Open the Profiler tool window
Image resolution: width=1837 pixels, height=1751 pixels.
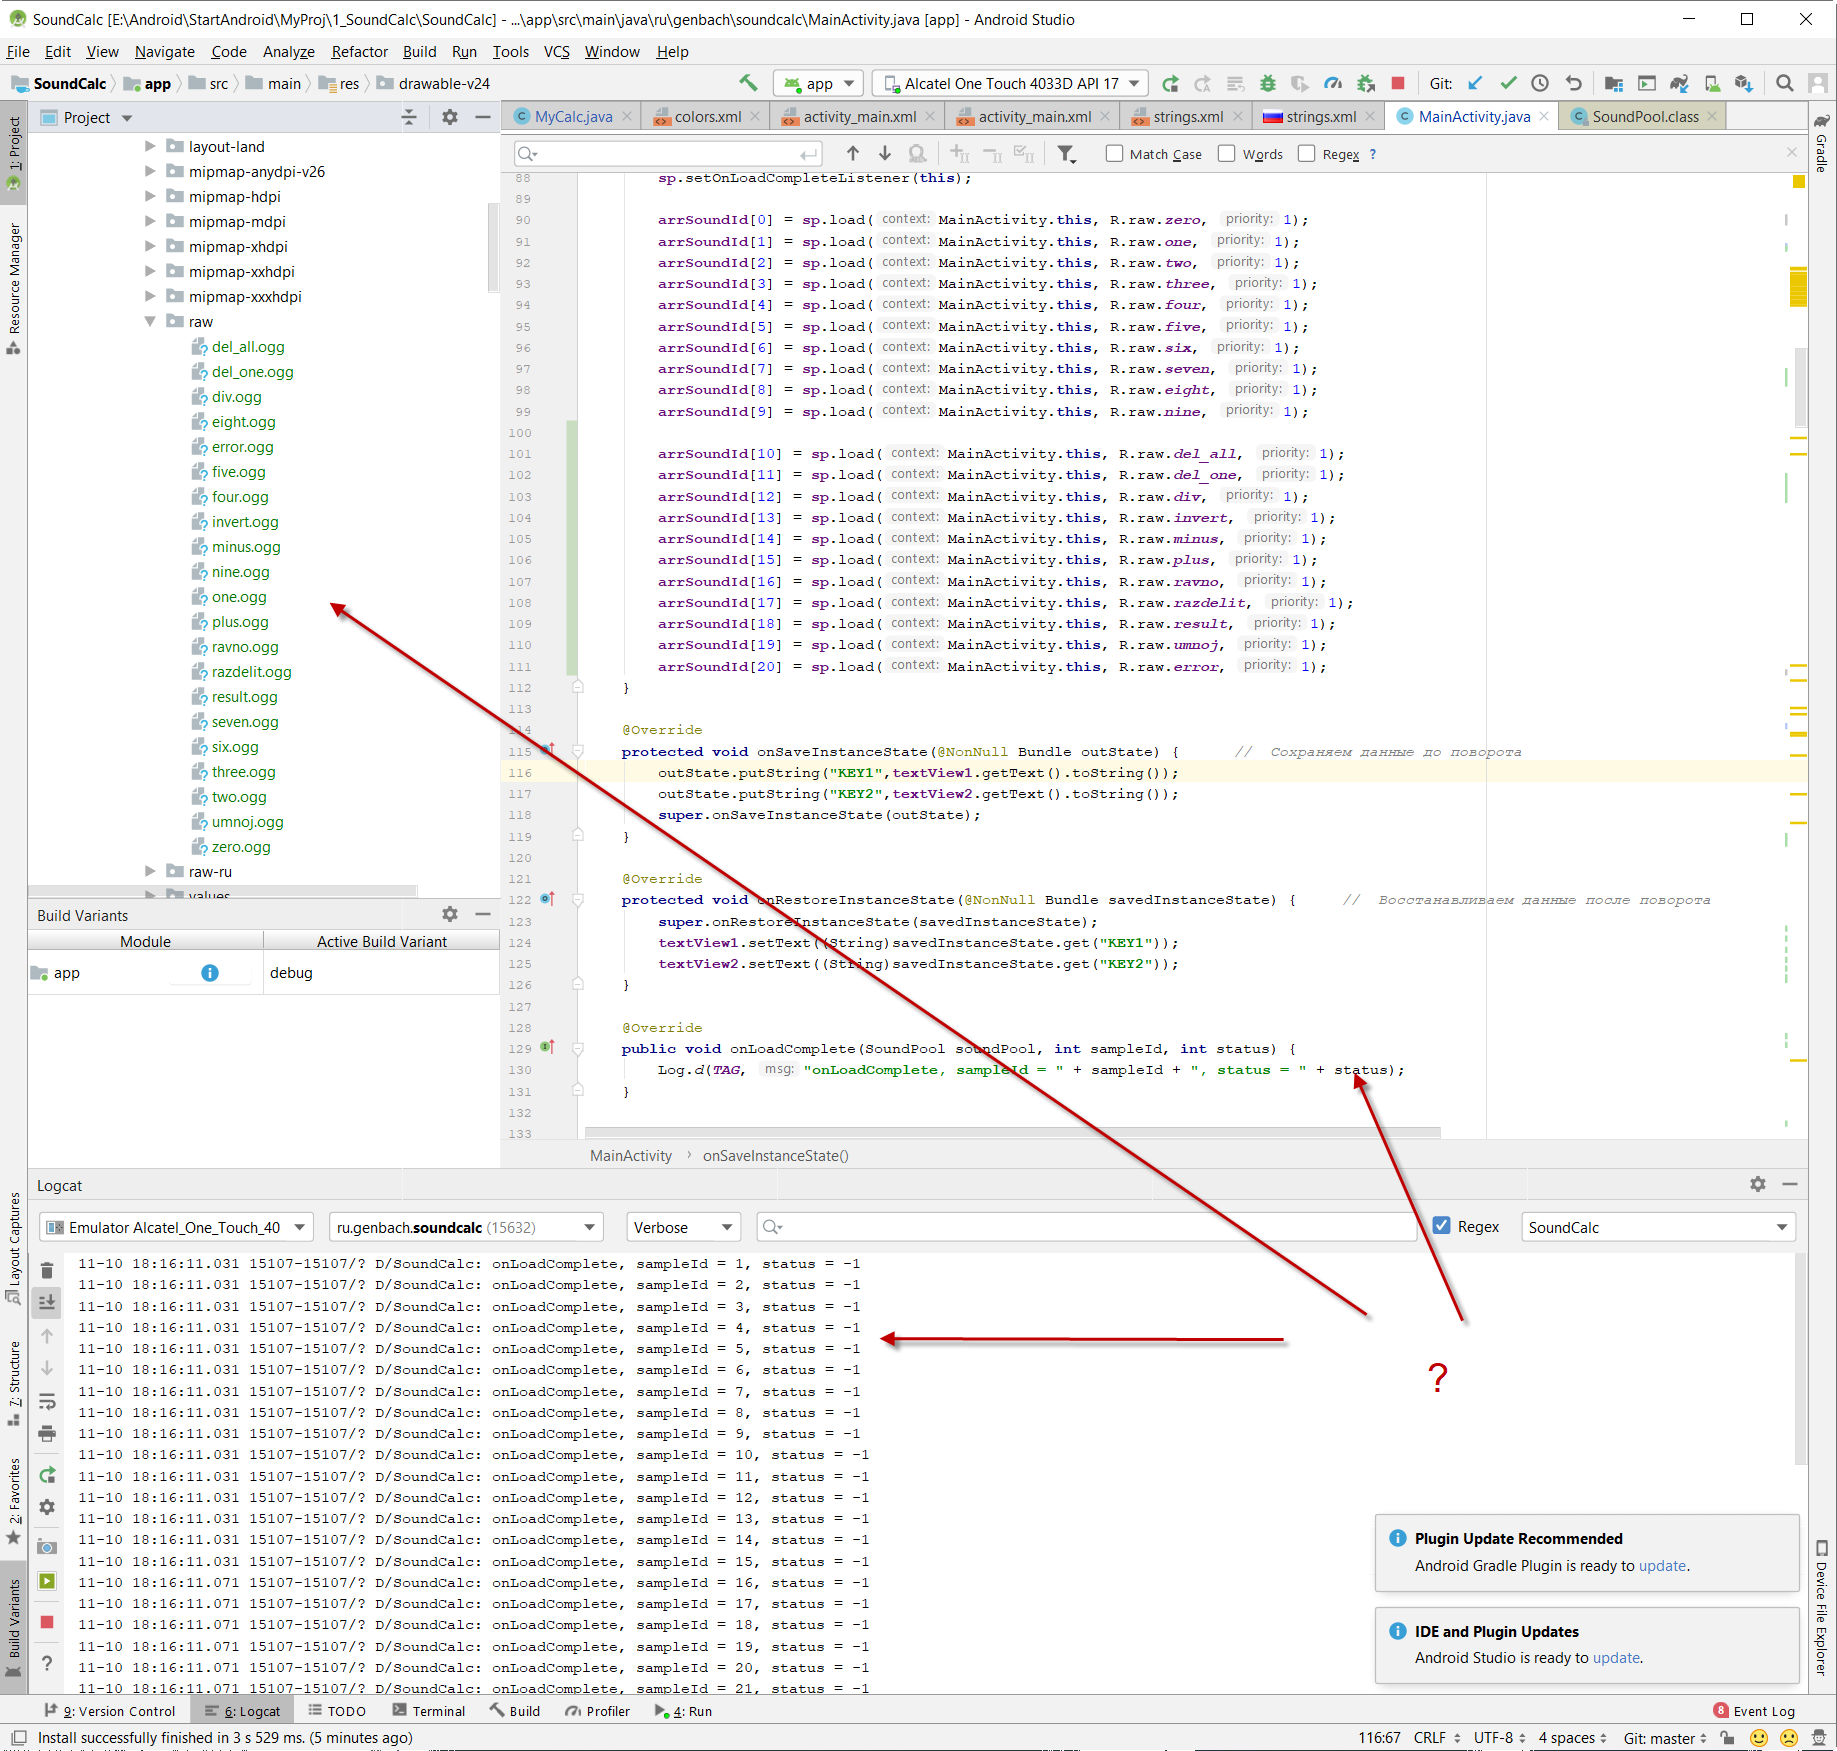pos(597,1711)
